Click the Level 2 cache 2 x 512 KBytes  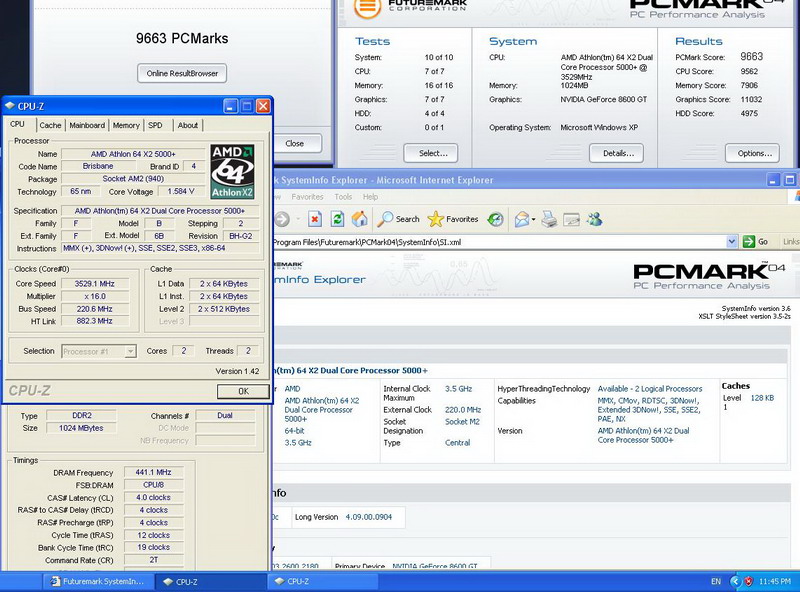[x=223, y=309]
